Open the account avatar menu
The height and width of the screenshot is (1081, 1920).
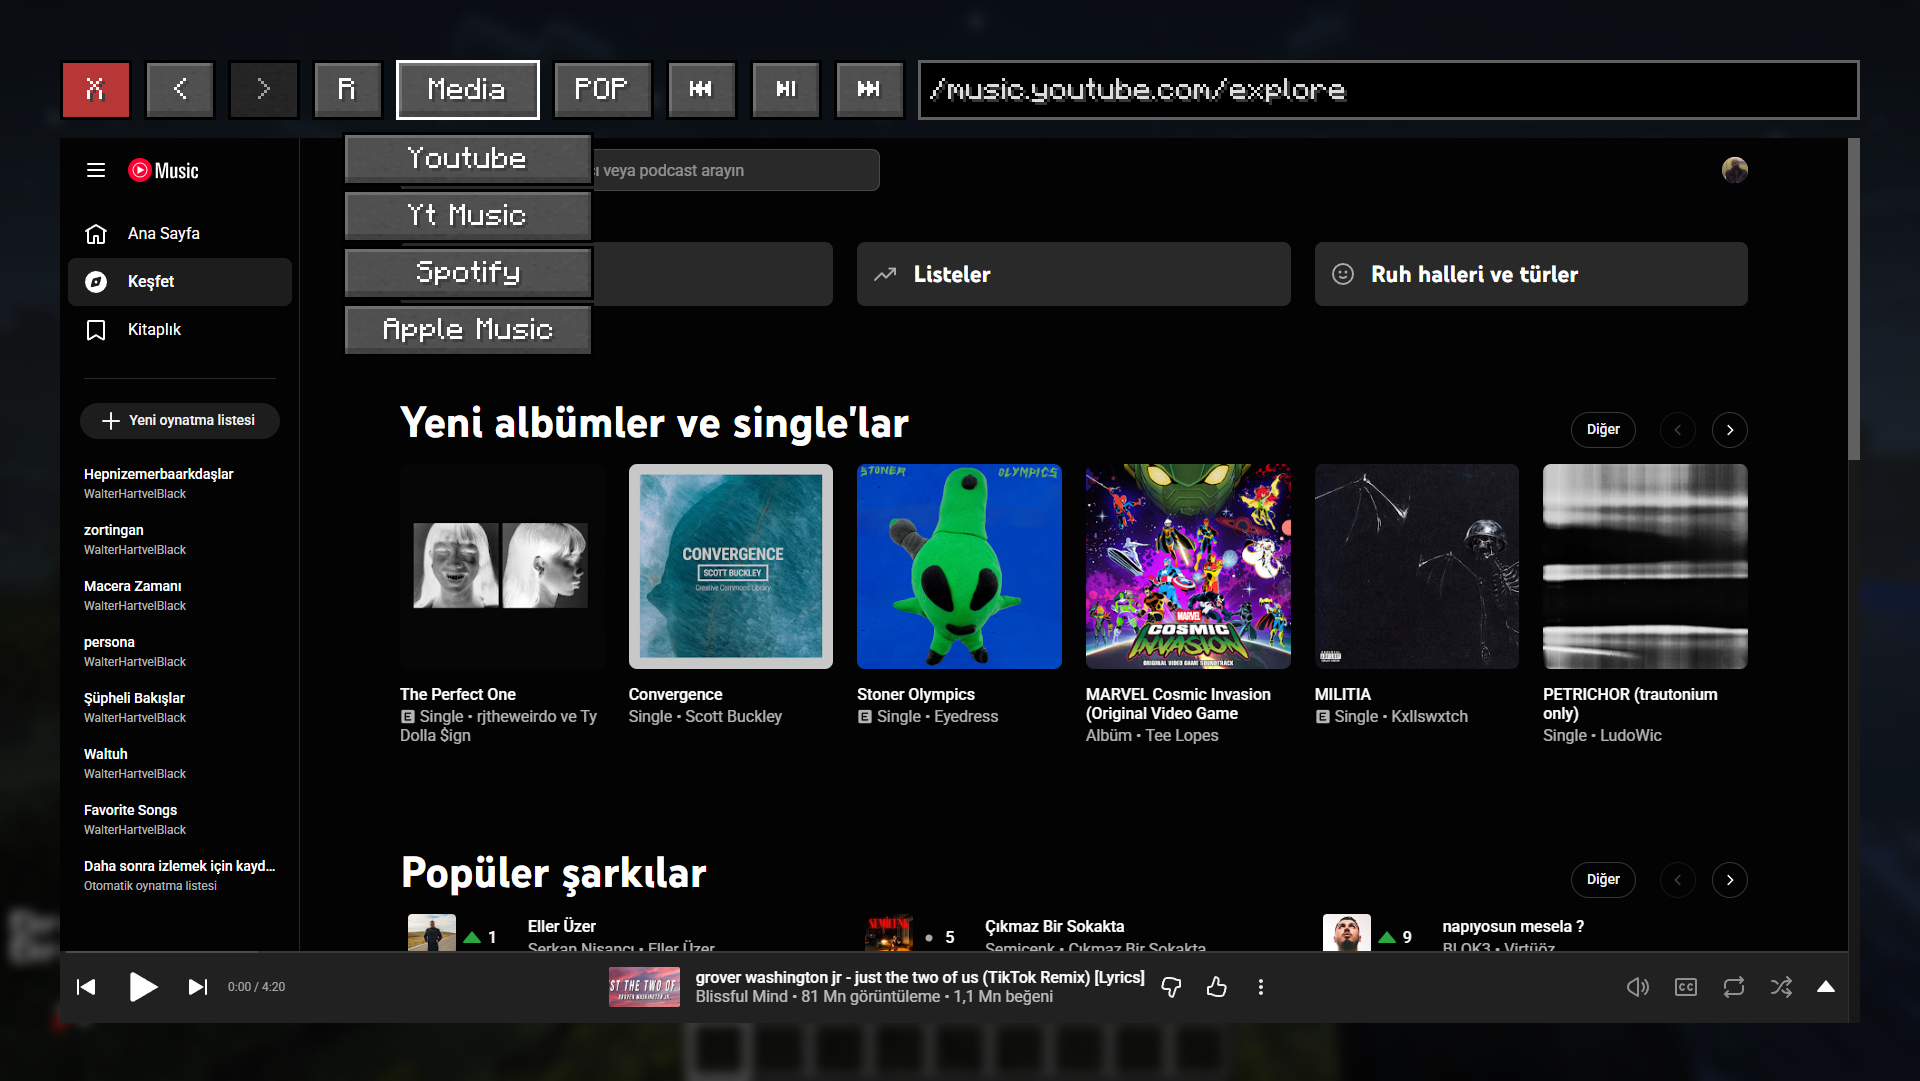point(1735,170)
